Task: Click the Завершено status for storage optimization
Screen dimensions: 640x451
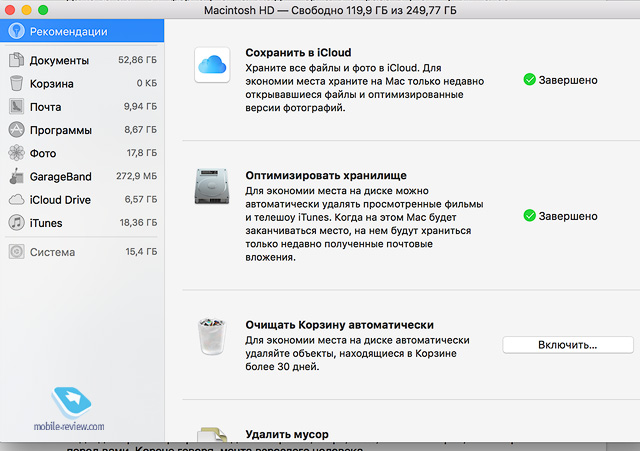Action: (x=568, y=216)
